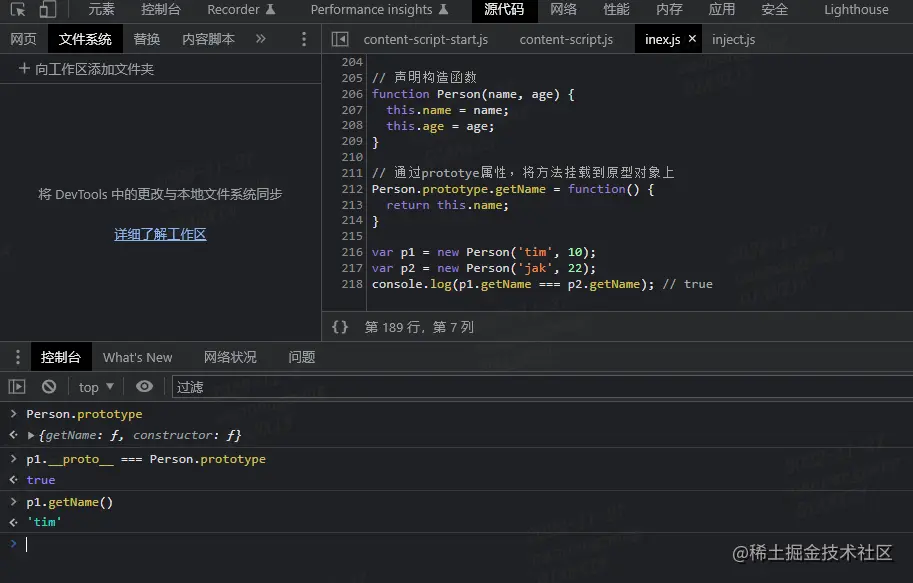The image size is (913, 583).
Task: Switch to inject.js file tab
Action: point(733,39)
